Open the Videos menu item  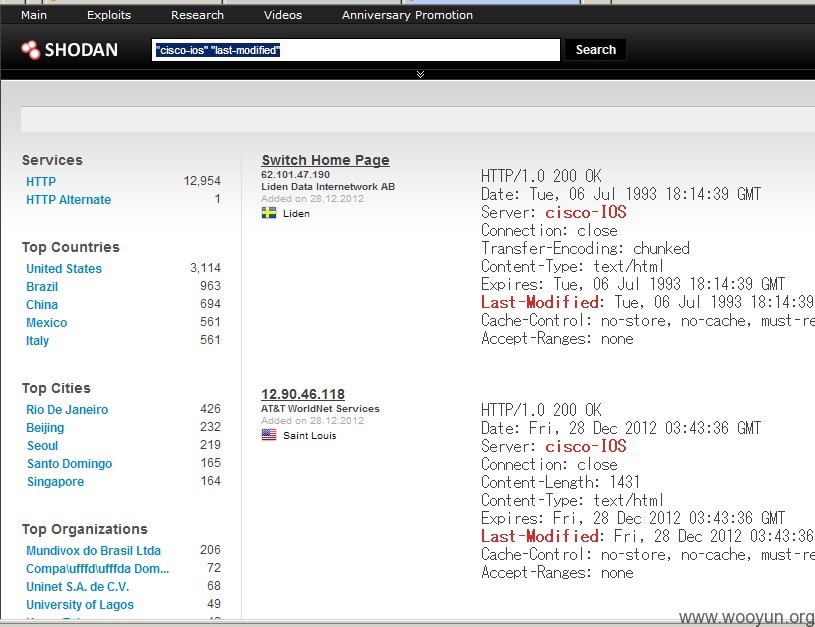(283, 15)
